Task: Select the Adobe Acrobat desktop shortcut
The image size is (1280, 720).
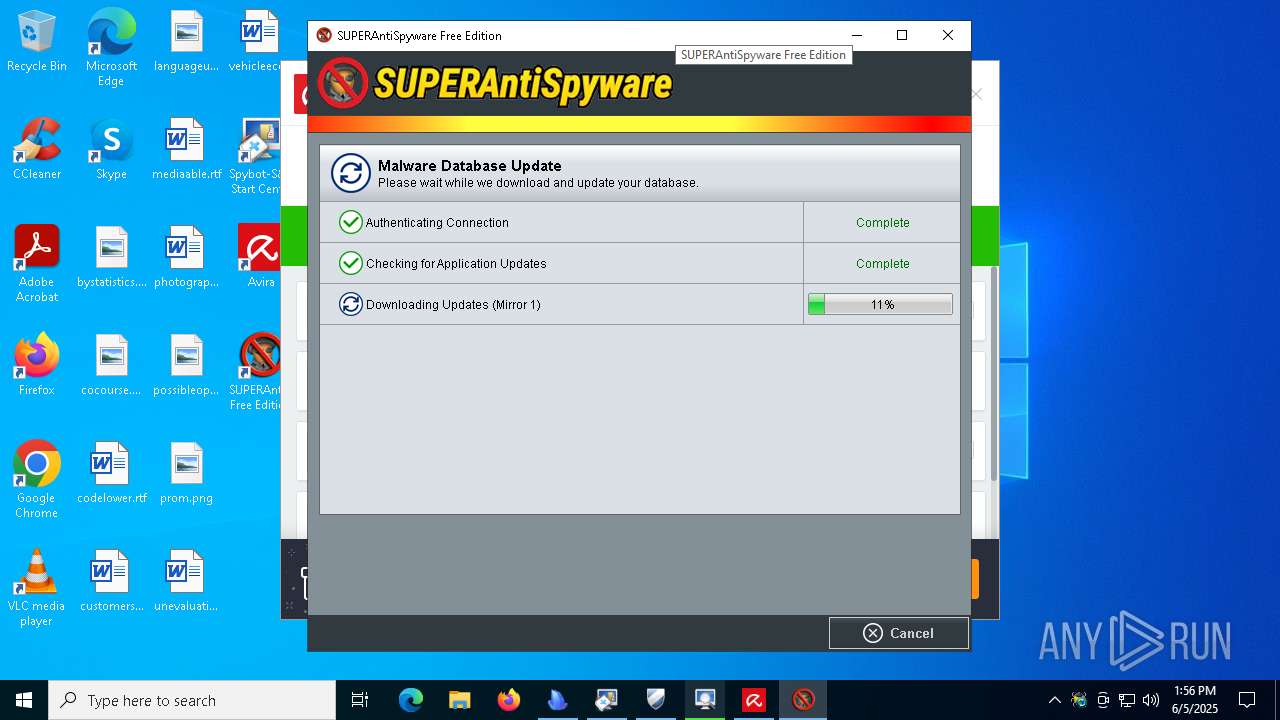Action: point(37,263)
